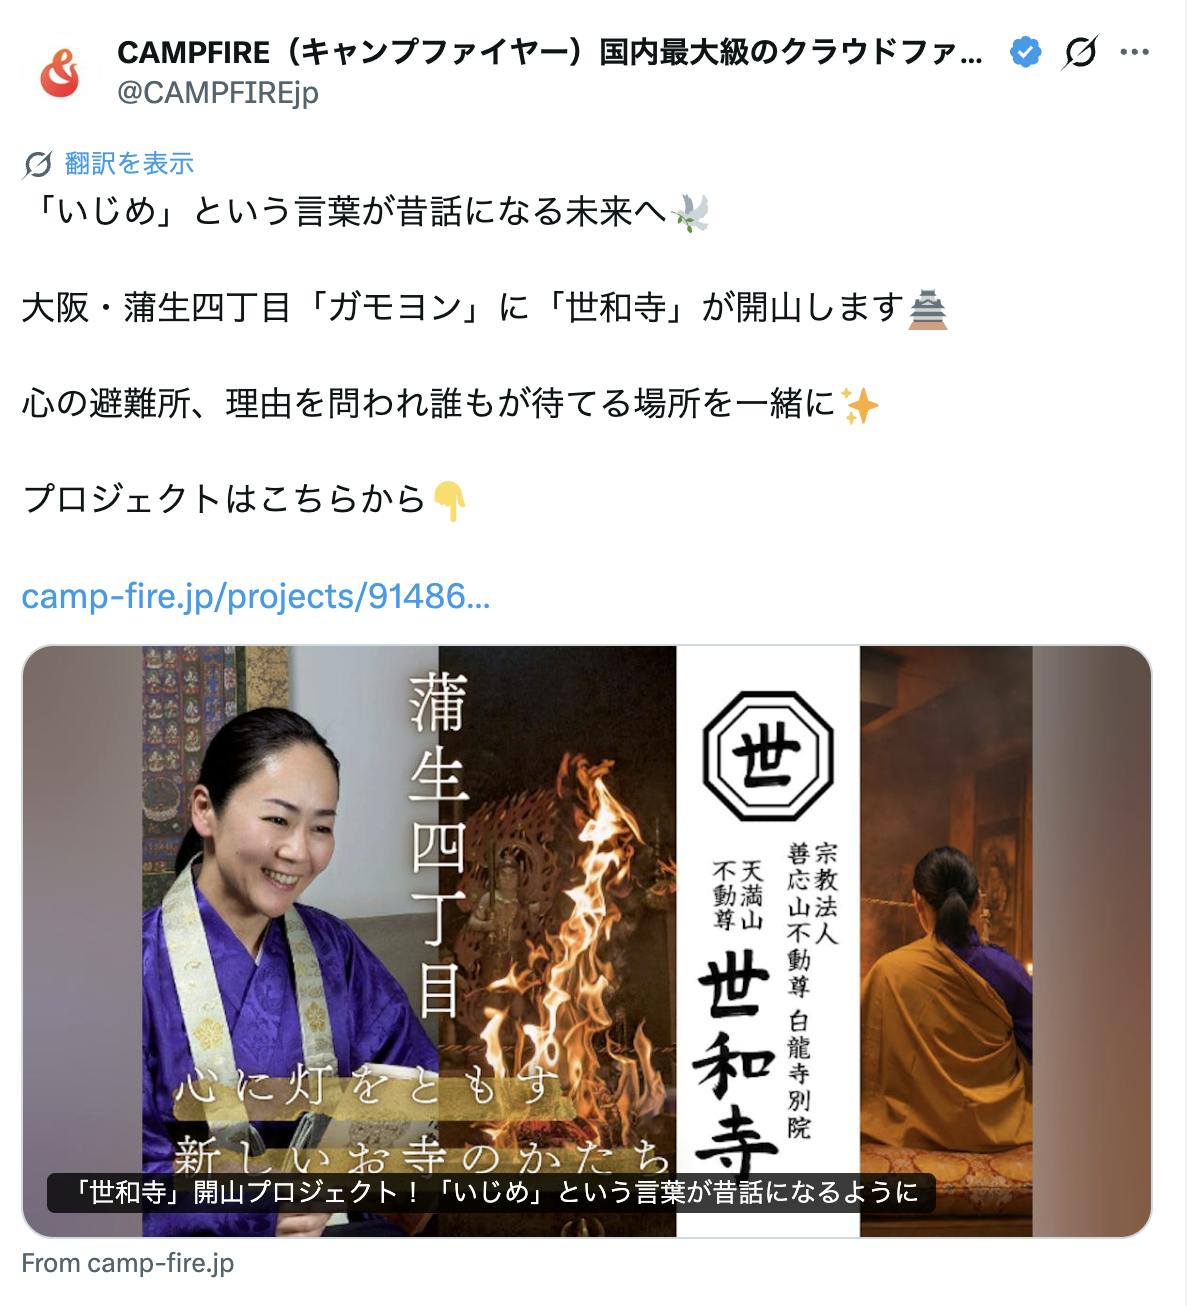This screenshot has width=1192, height=1306.
Task: Click the Grok icon beside 翻訳を表示
Action: point(37,164)
